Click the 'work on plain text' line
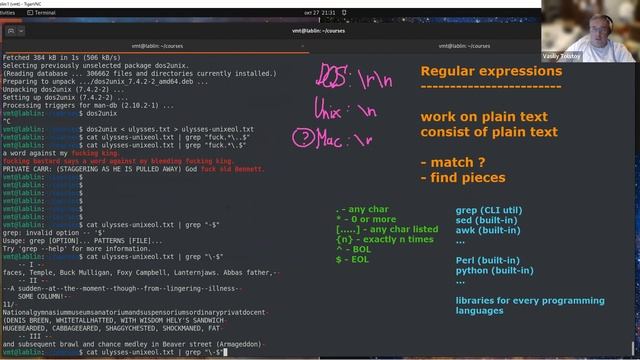Image resolution: width=640 pixels, height=360 pixels. (484, 117)
